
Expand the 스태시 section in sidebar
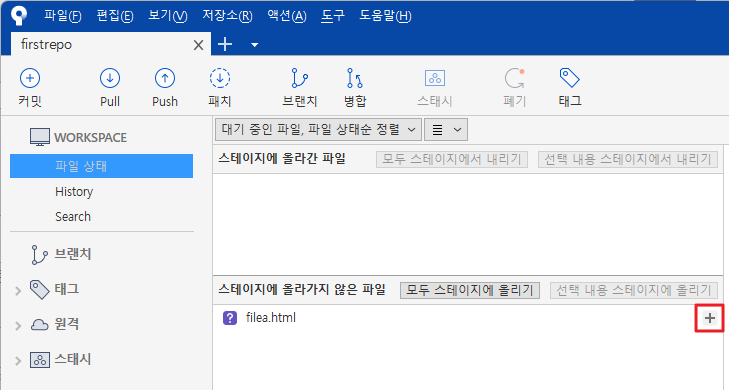coord(18,361)
